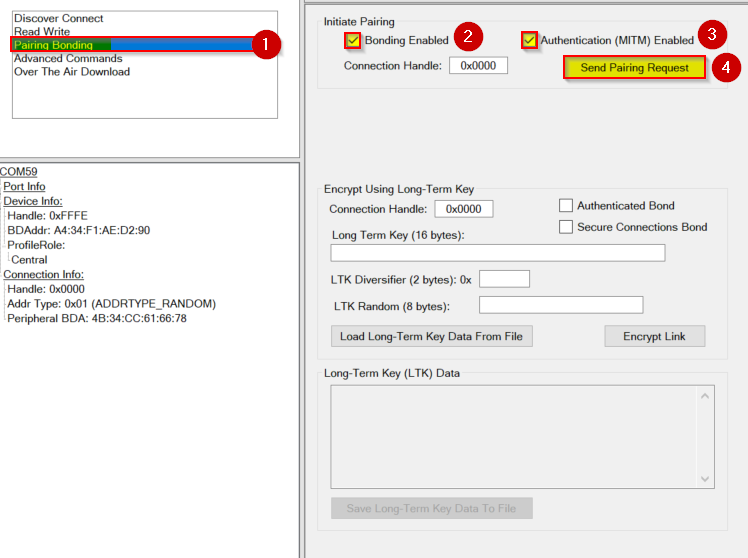Open the Advanced Commands entry
The image size is (748, 558).
pyautogui.click(x=67, y=58)
